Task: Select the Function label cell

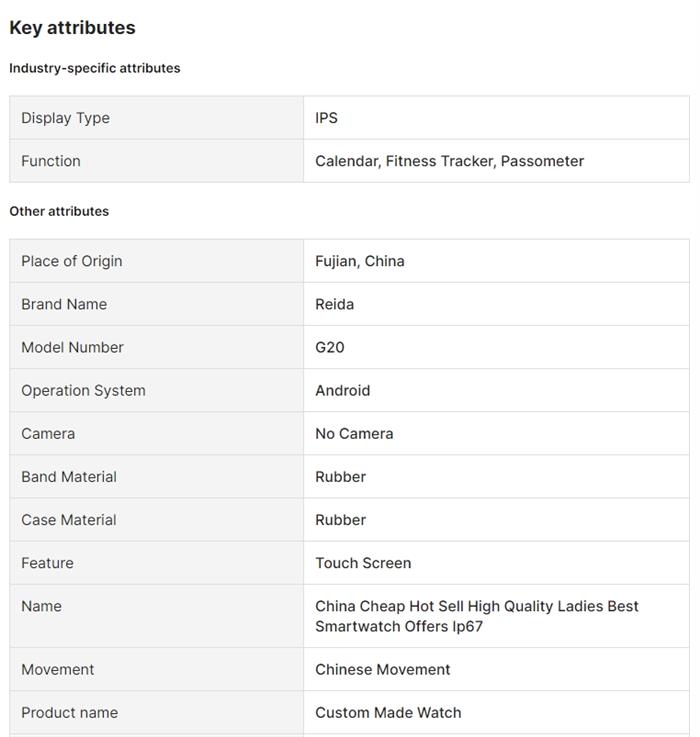Action: click(x=50, y=161)
